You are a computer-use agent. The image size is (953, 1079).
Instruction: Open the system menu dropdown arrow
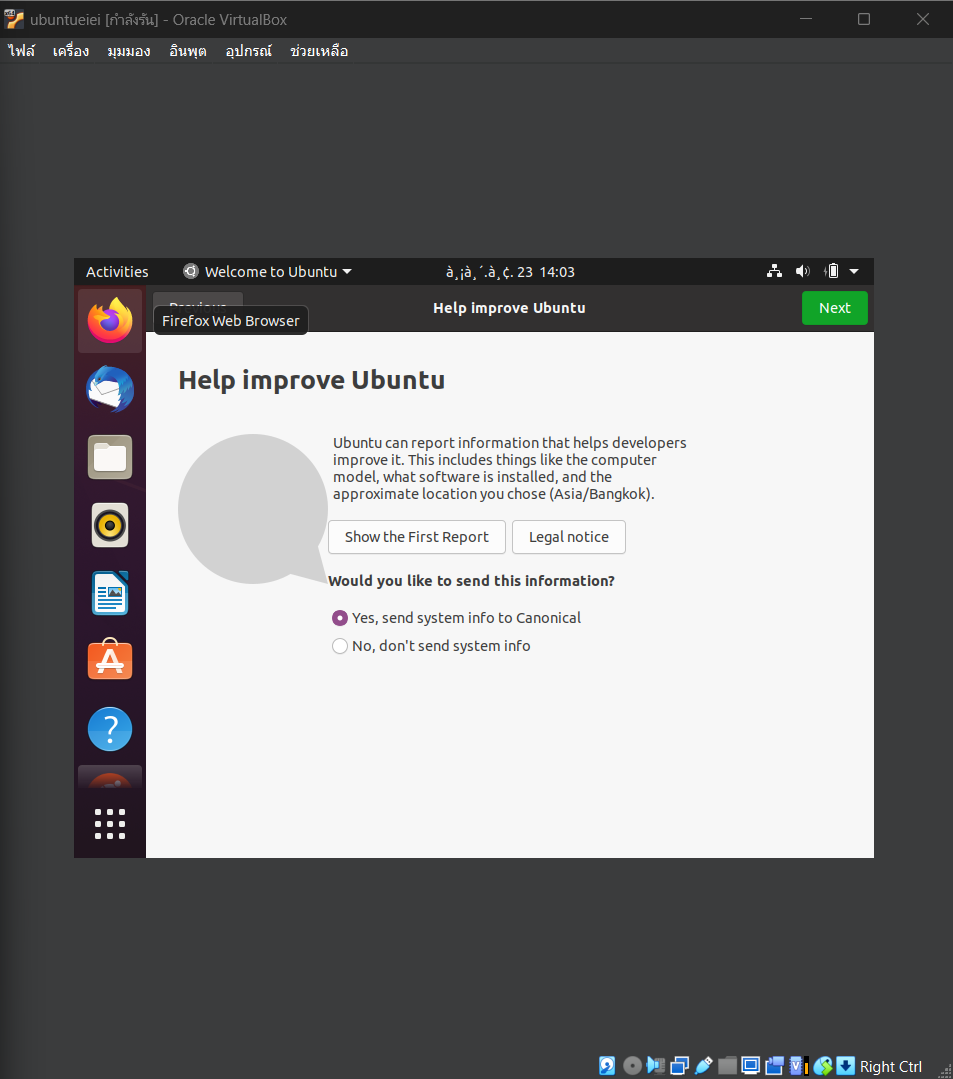(x=854, y=272)
